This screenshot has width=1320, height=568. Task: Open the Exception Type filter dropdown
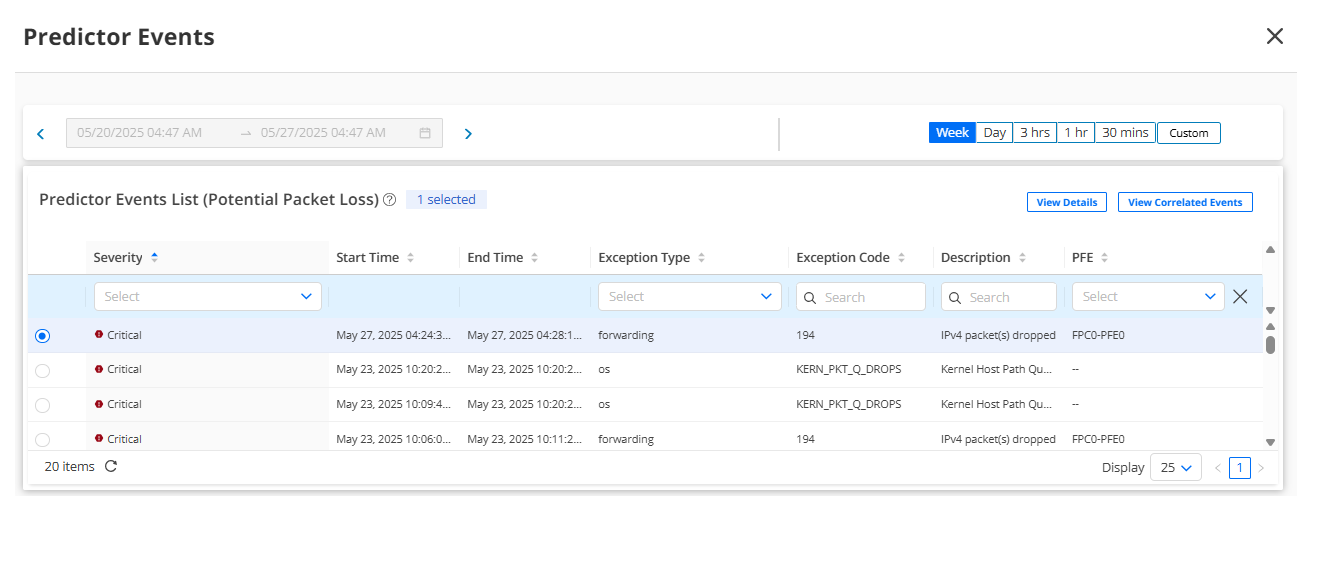[689, 296]
